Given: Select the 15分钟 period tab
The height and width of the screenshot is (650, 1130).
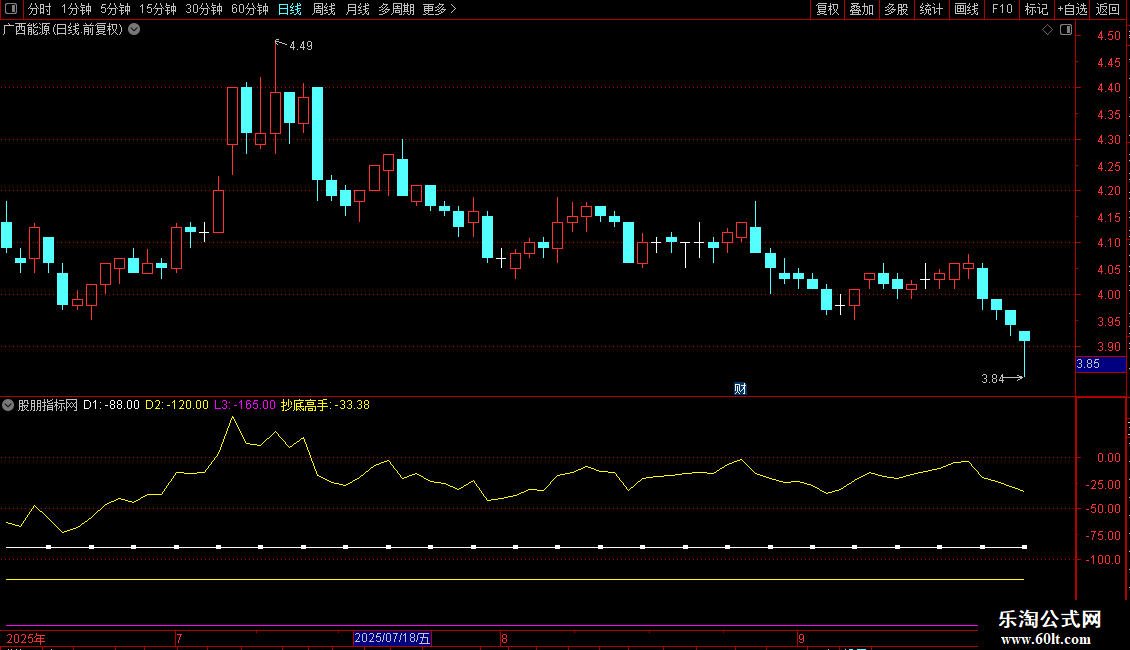Looking at the screenshot, I should (158, 9).
